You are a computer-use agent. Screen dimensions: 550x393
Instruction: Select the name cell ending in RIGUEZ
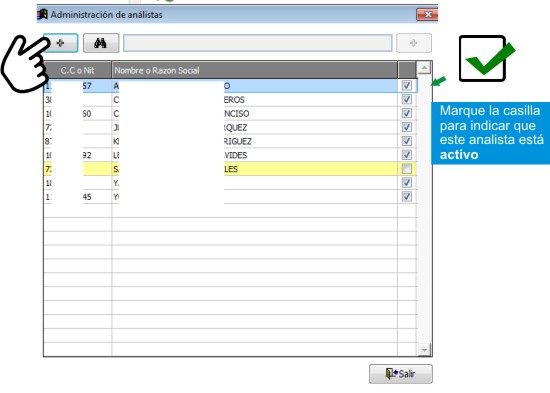[255, 141]
